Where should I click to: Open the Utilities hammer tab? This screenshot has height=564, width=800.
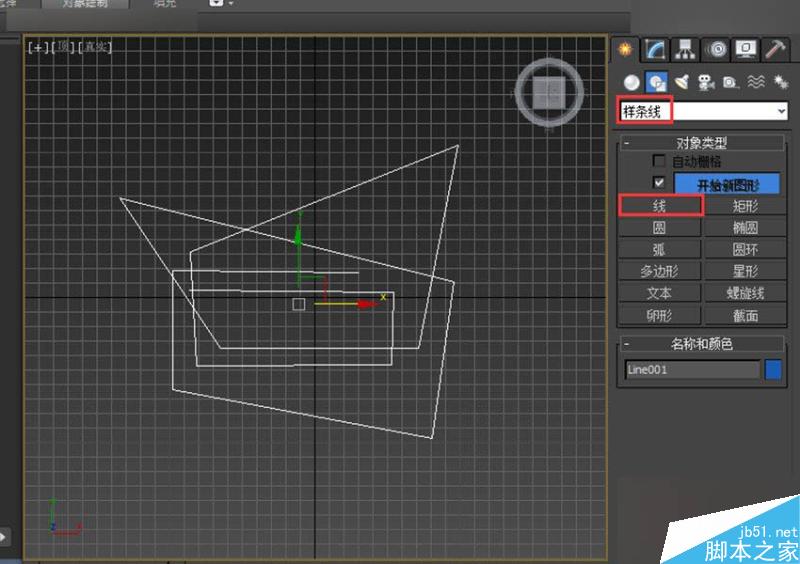[x=776, y=50]
